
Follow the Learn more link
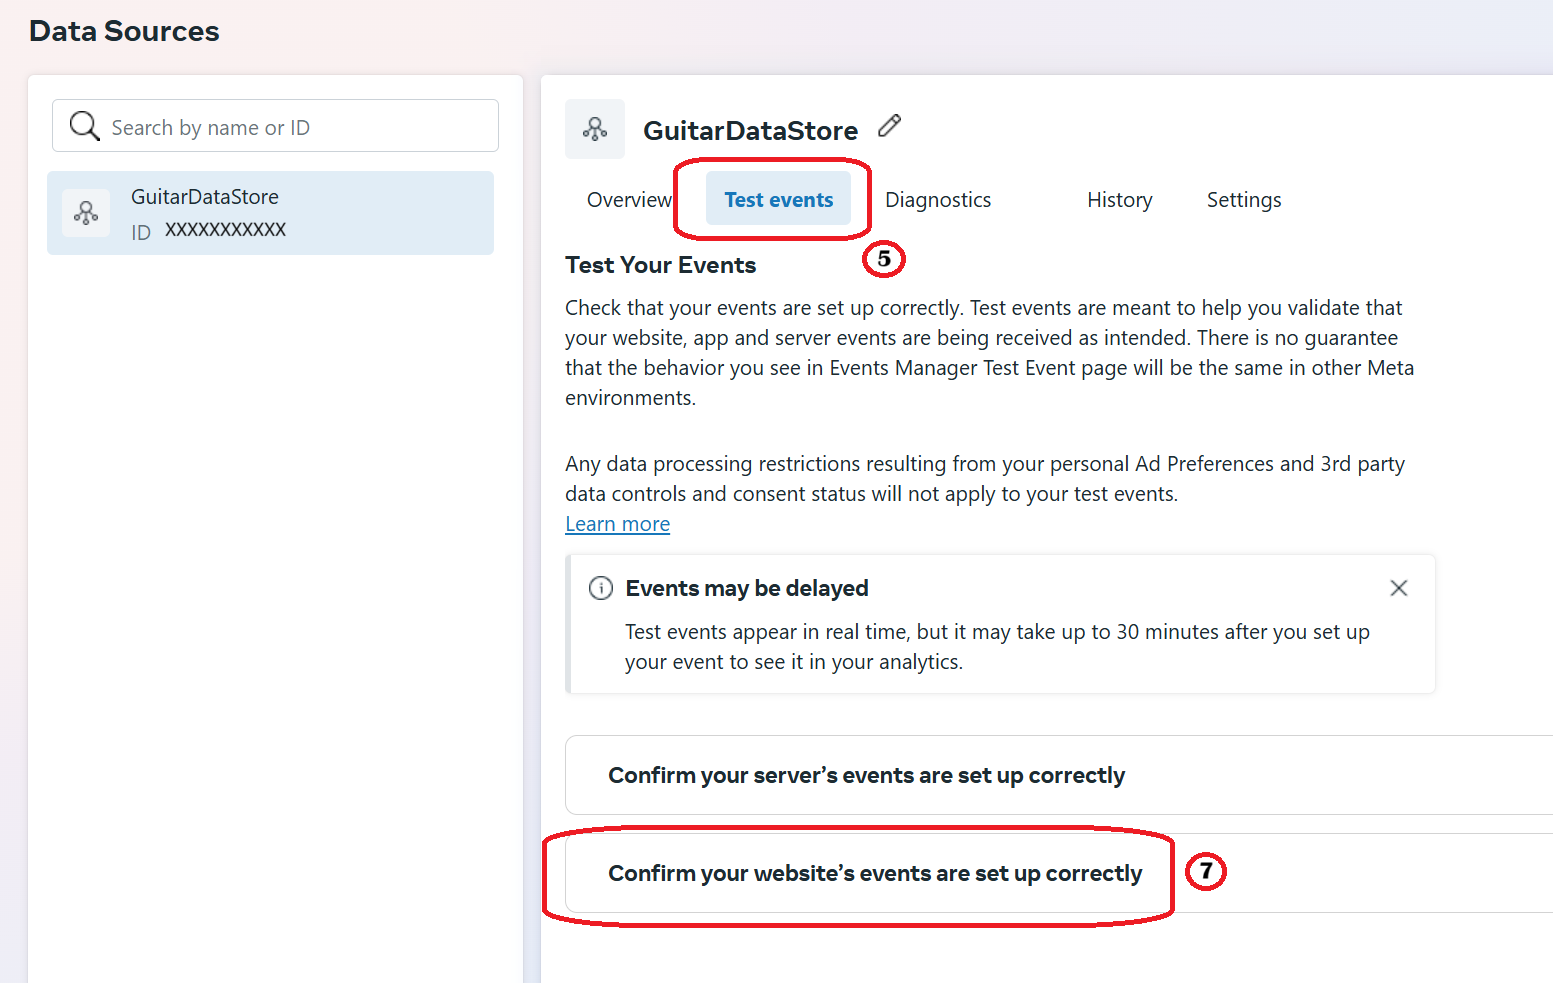(617, 524)
